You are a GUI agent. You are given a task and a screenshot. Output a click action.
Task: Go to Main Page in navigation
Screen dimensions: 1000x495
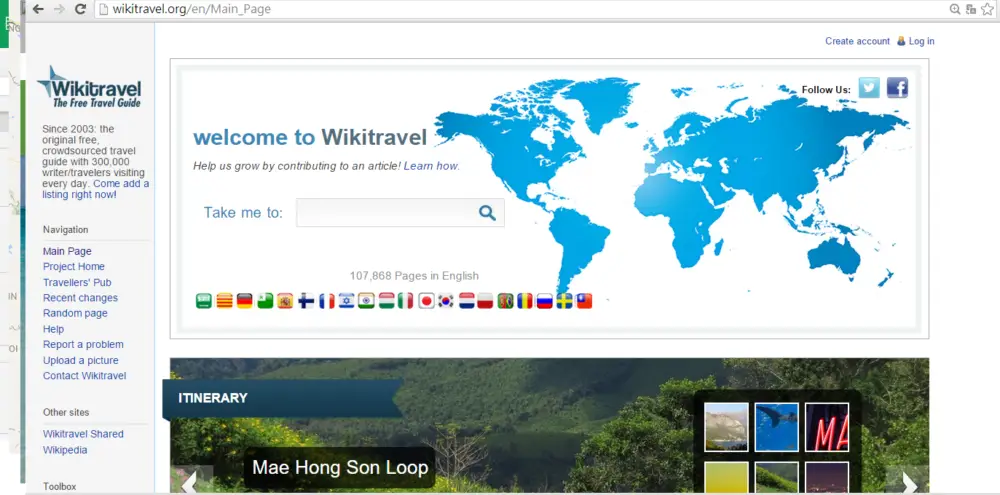pyautogui.click(x=67, y=251)
